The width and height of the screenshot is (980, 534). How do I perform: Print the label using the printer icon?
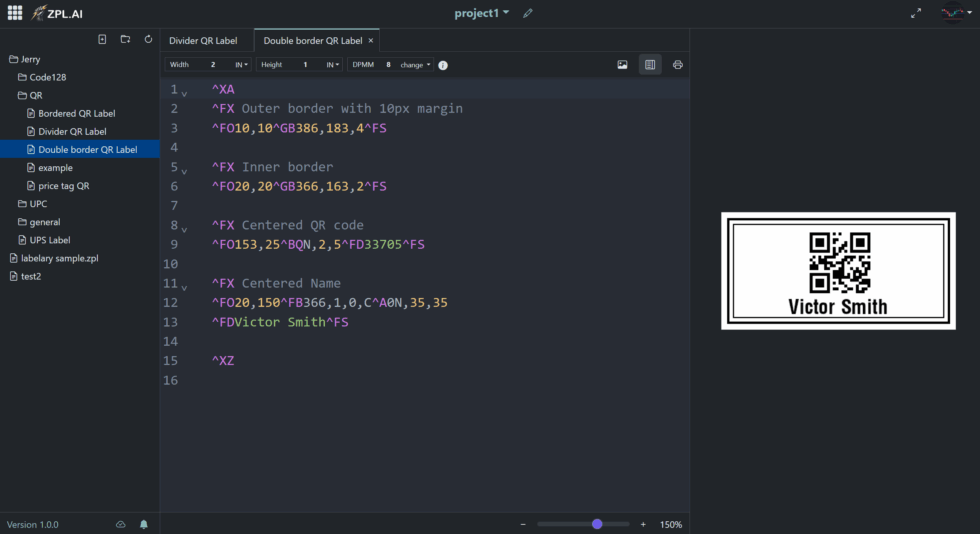pos(678,64)
